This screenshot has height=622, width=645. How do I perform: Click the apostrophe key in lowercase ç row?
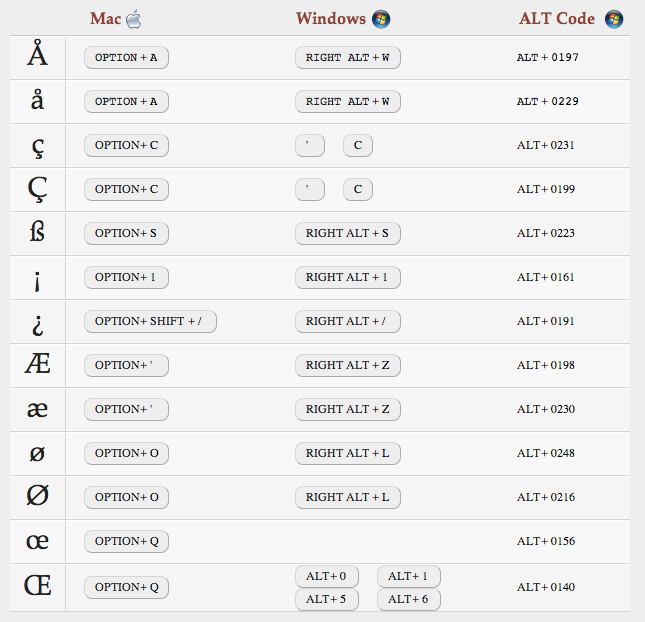click(309, 145)
